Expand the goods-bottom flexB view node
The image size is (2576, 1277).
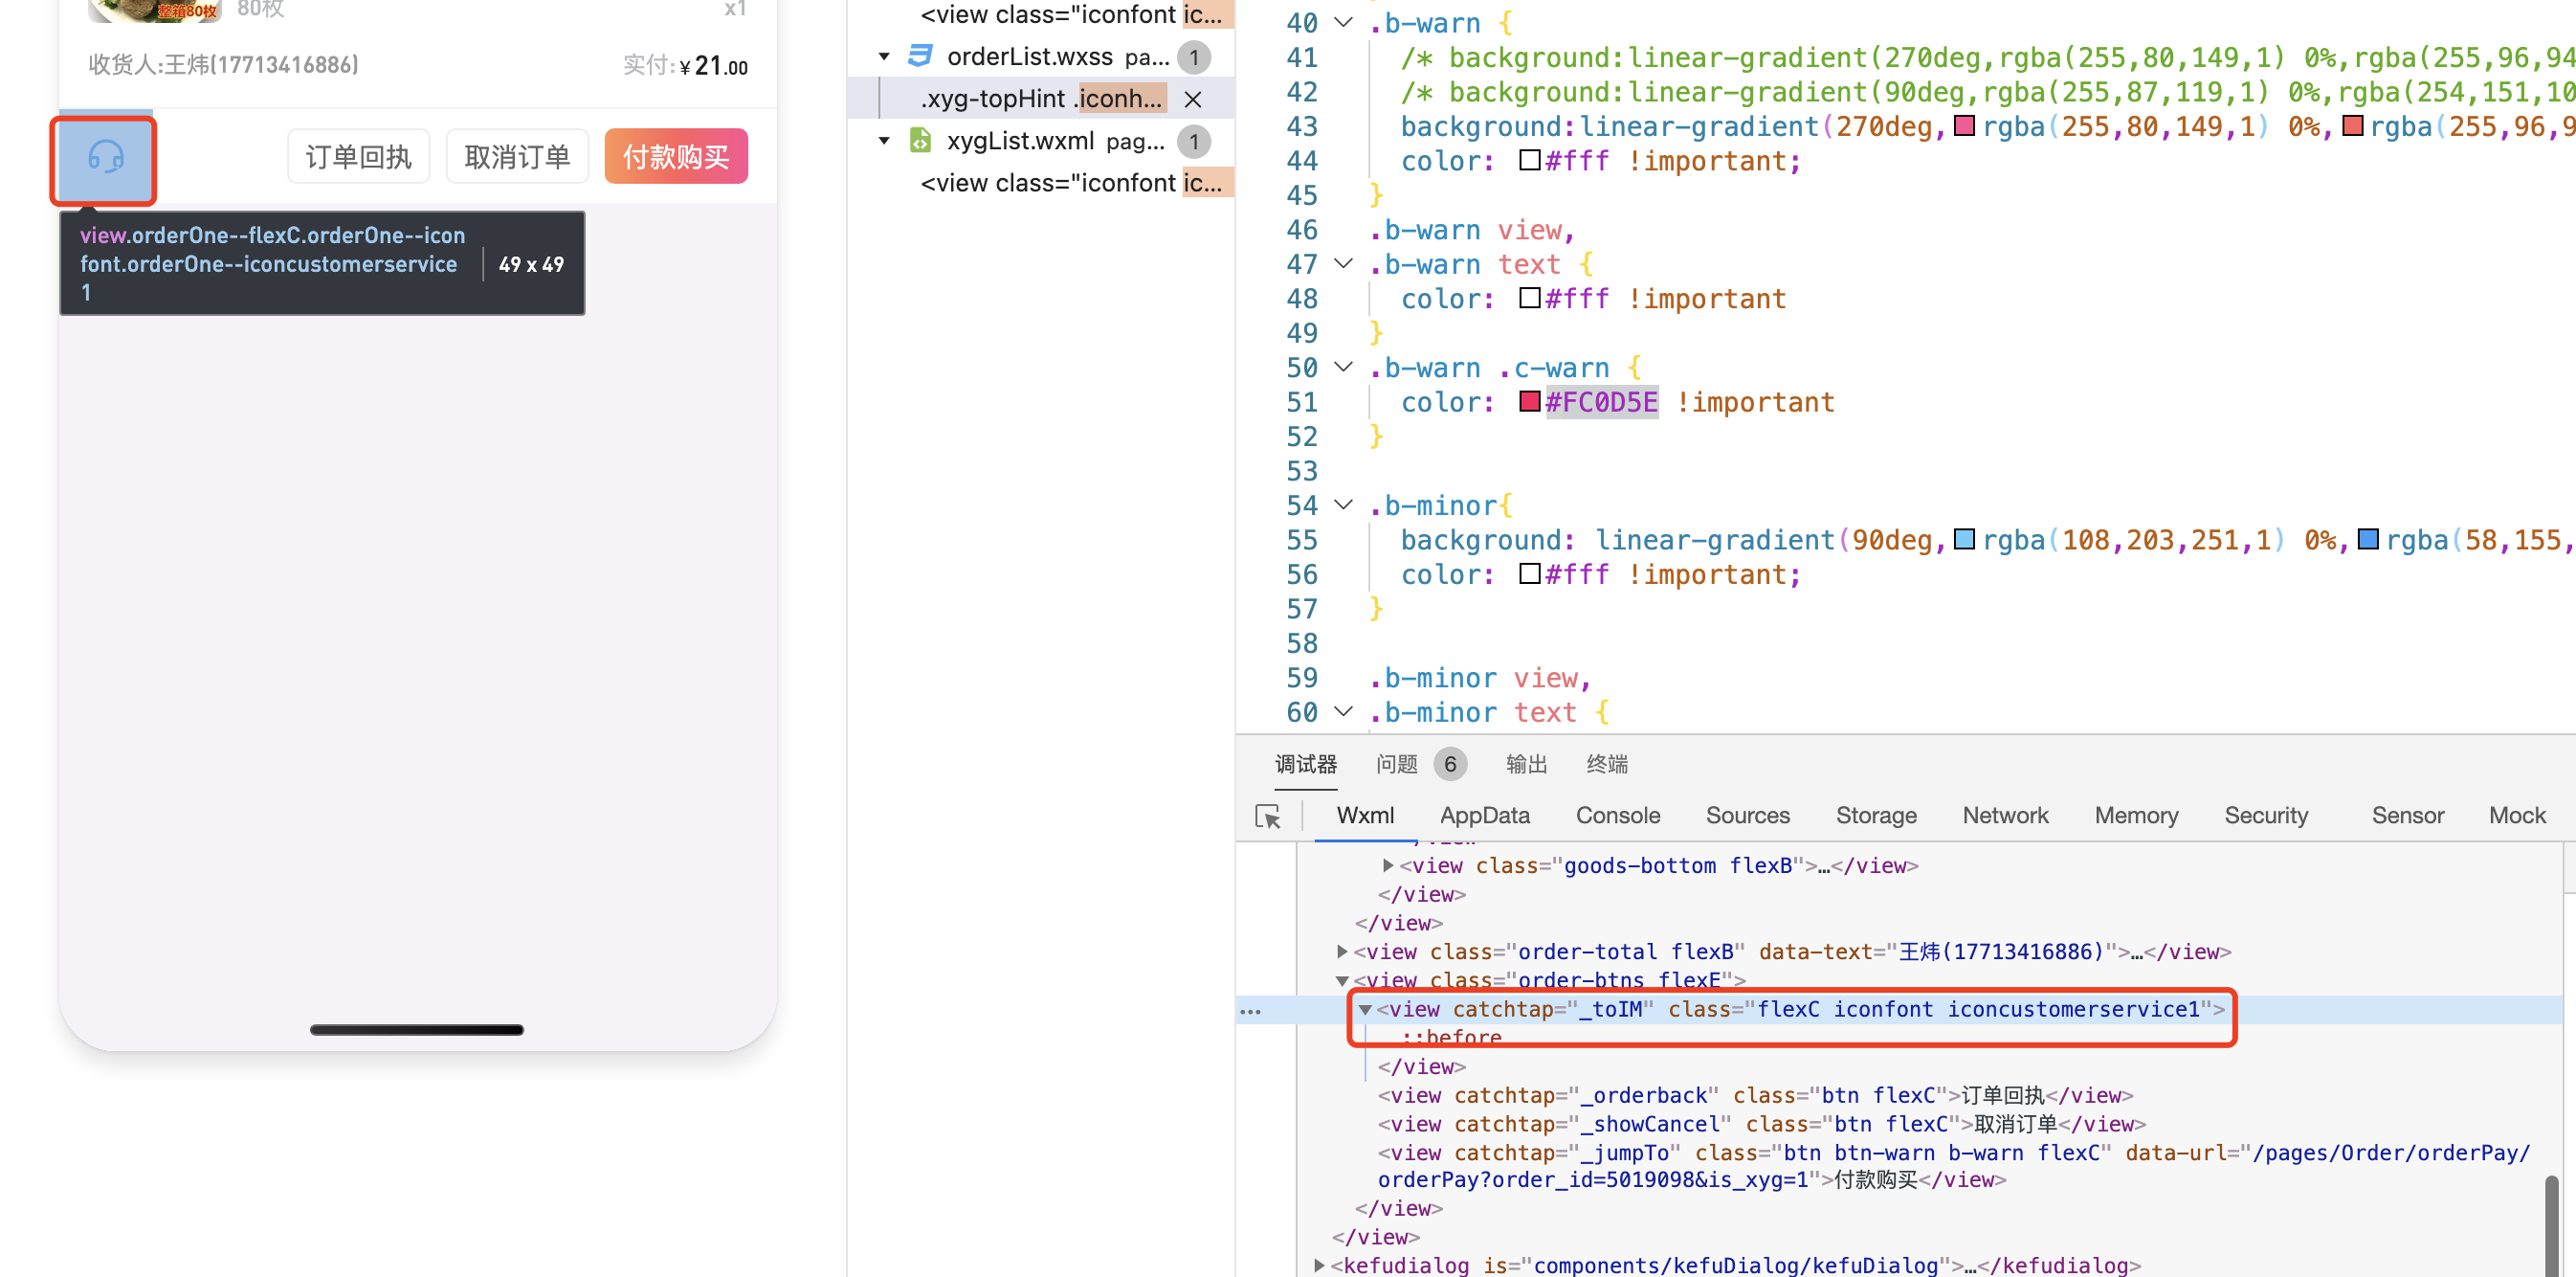click(x=1388, y=865)
